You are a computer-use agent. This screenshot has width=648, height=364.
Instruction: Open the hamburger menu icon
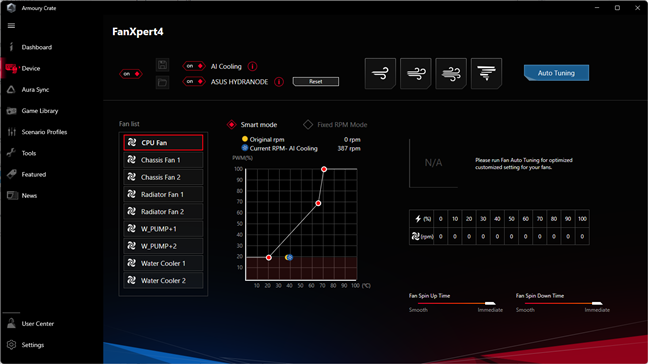tap(11, 26)
